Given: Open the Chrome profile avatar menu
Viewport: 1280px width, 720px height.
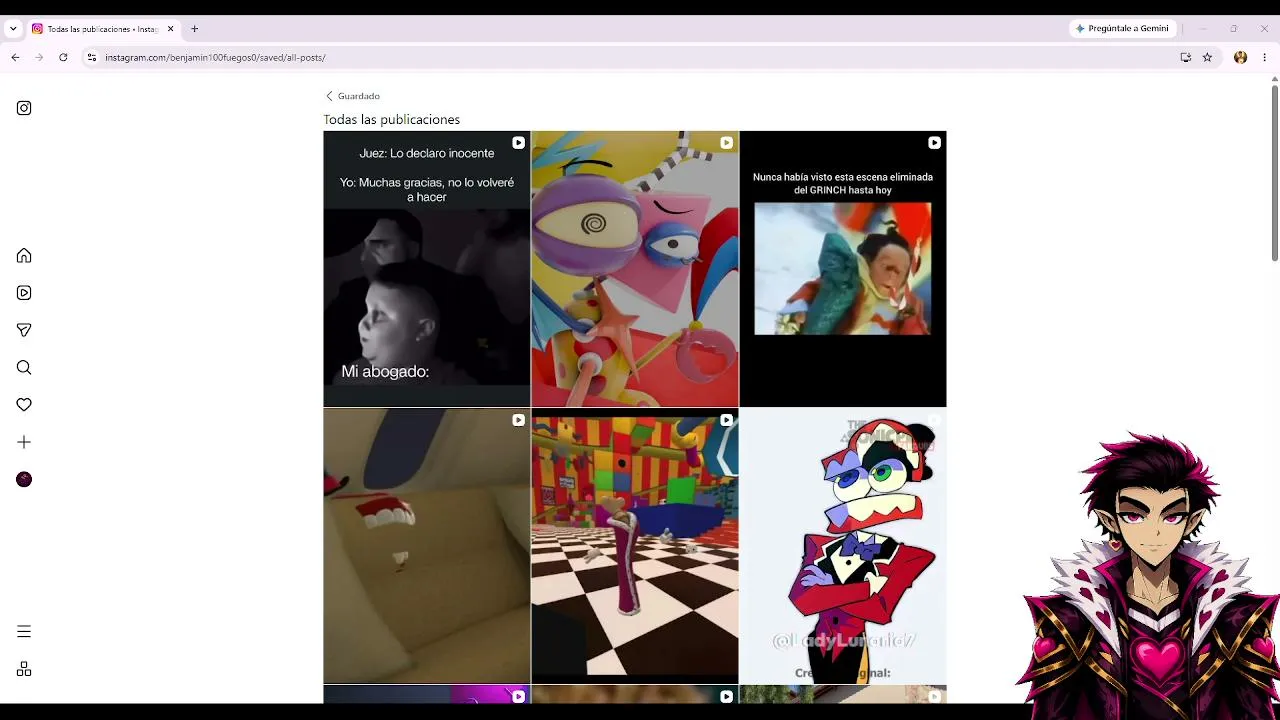Looking at the screenshot, I should [x=1241, y=58].
